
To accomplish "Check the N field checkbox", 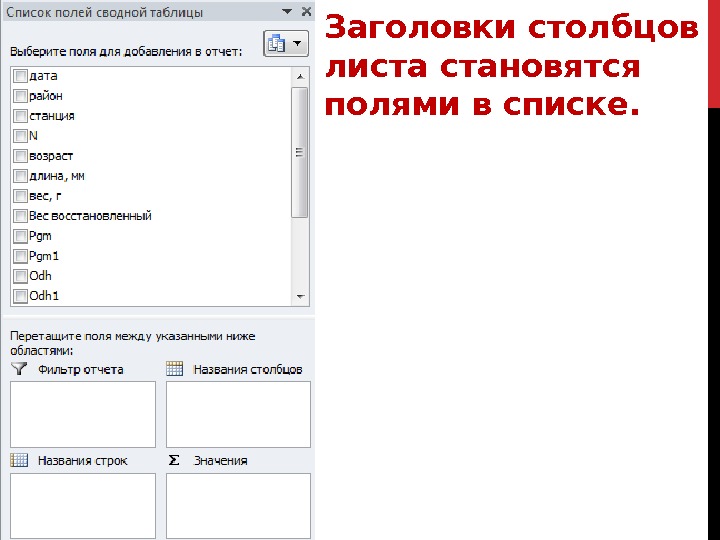I will coord(20,136).
